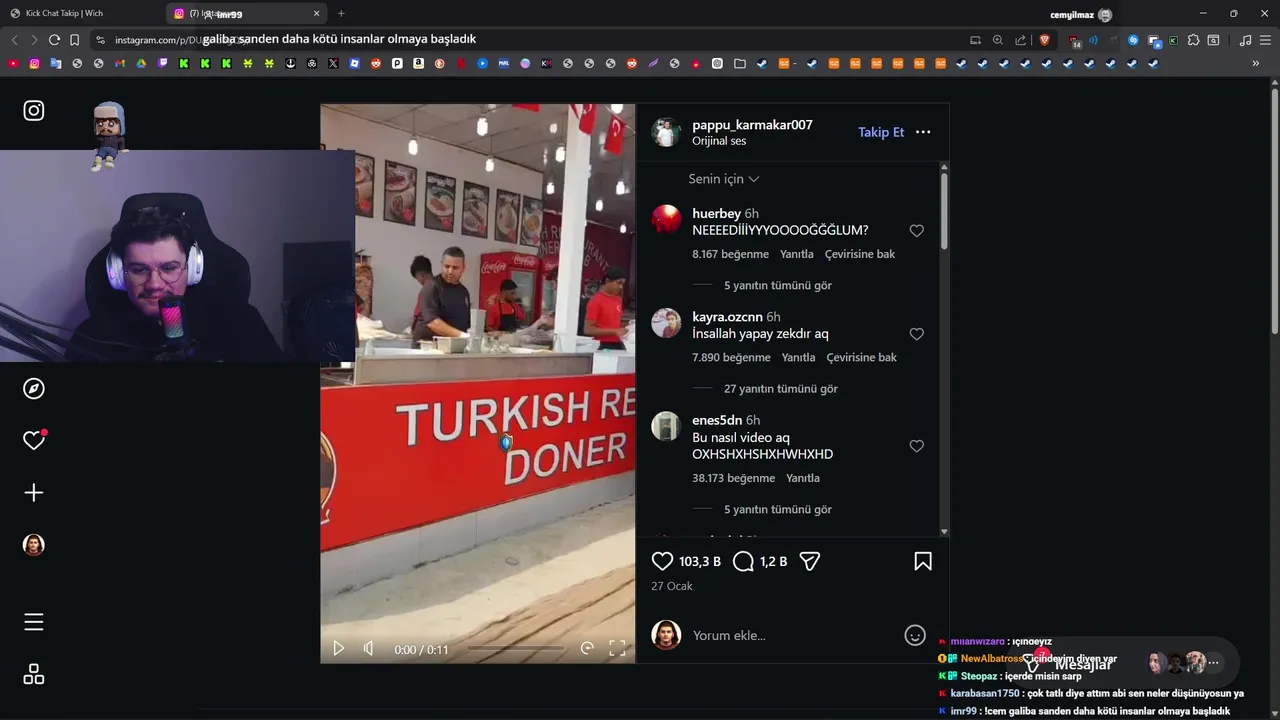The width and height of the screenshot is (1280, 720).
Task: Open Brave Shields lion icon
Action: tap(1045, 40)
